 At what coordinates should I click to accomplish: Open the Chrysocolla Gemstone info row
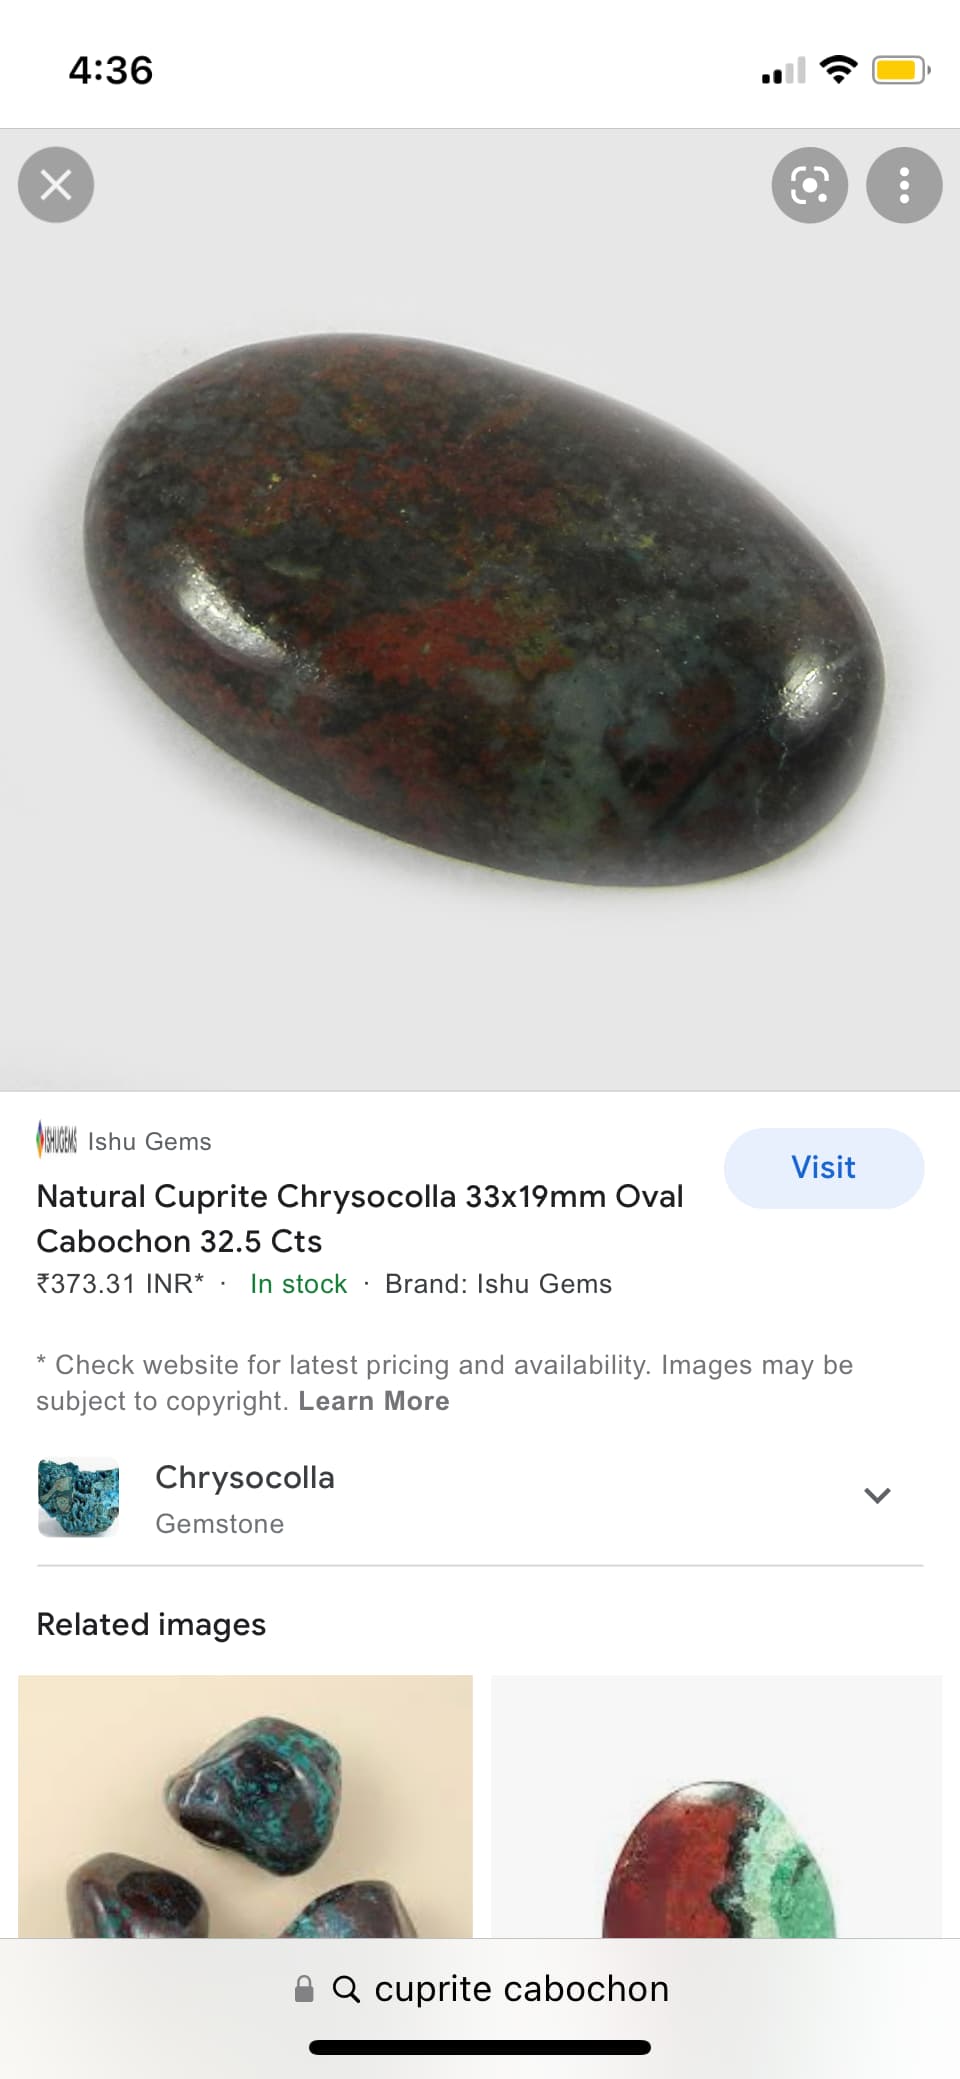(480, 1497)
